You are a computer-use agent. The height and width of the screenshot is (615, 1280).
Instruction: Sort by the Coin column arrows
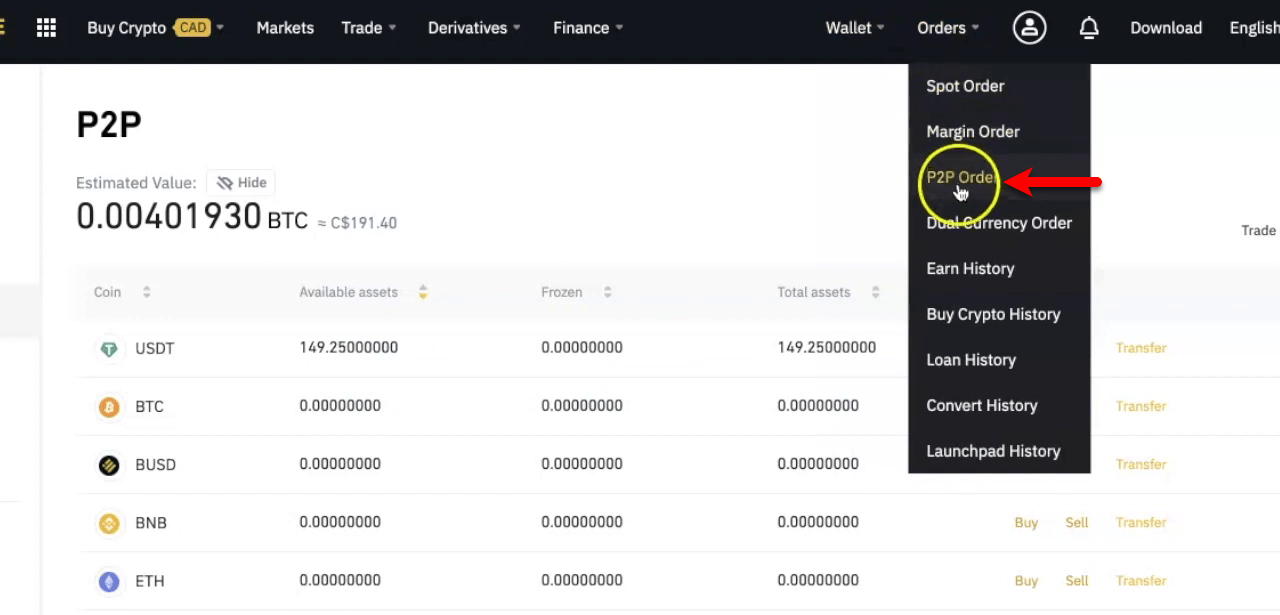pyautogui.click(x=146, y=292)
